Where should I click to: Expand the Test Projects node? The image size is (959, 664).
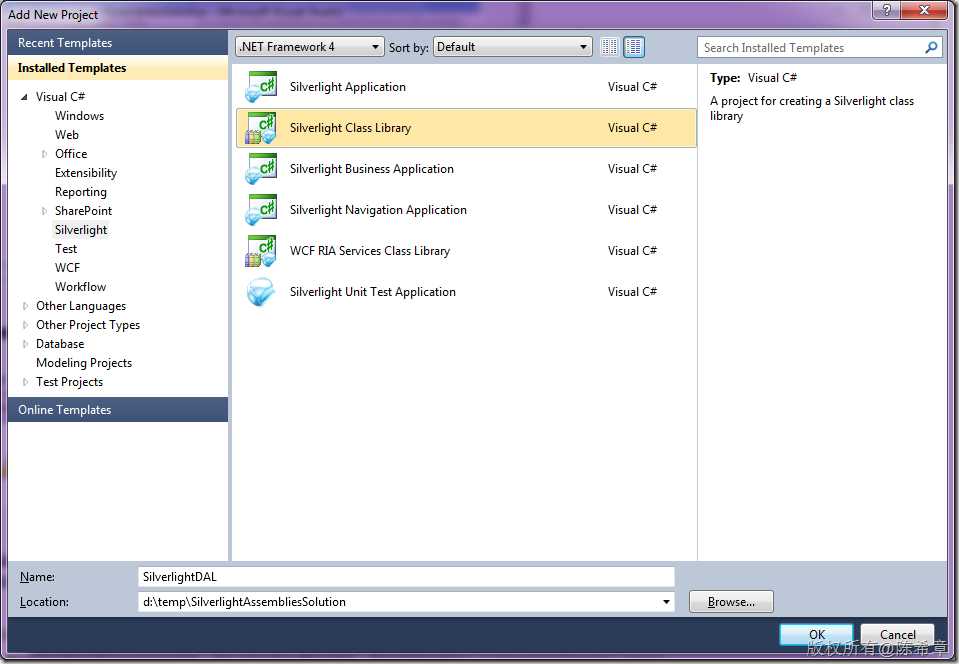(25, 382)
